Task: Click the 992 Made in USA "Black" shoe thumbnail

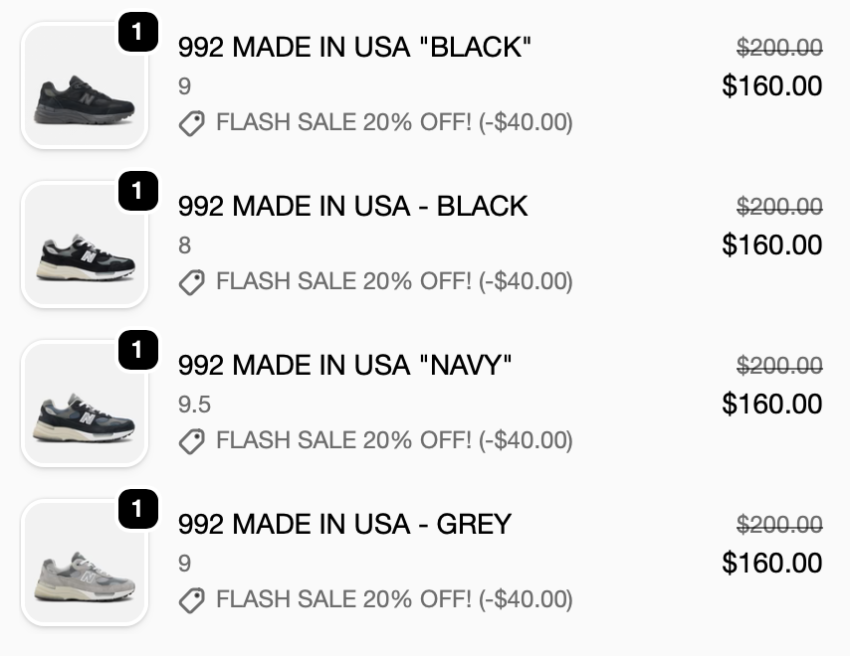Action: 85,87
